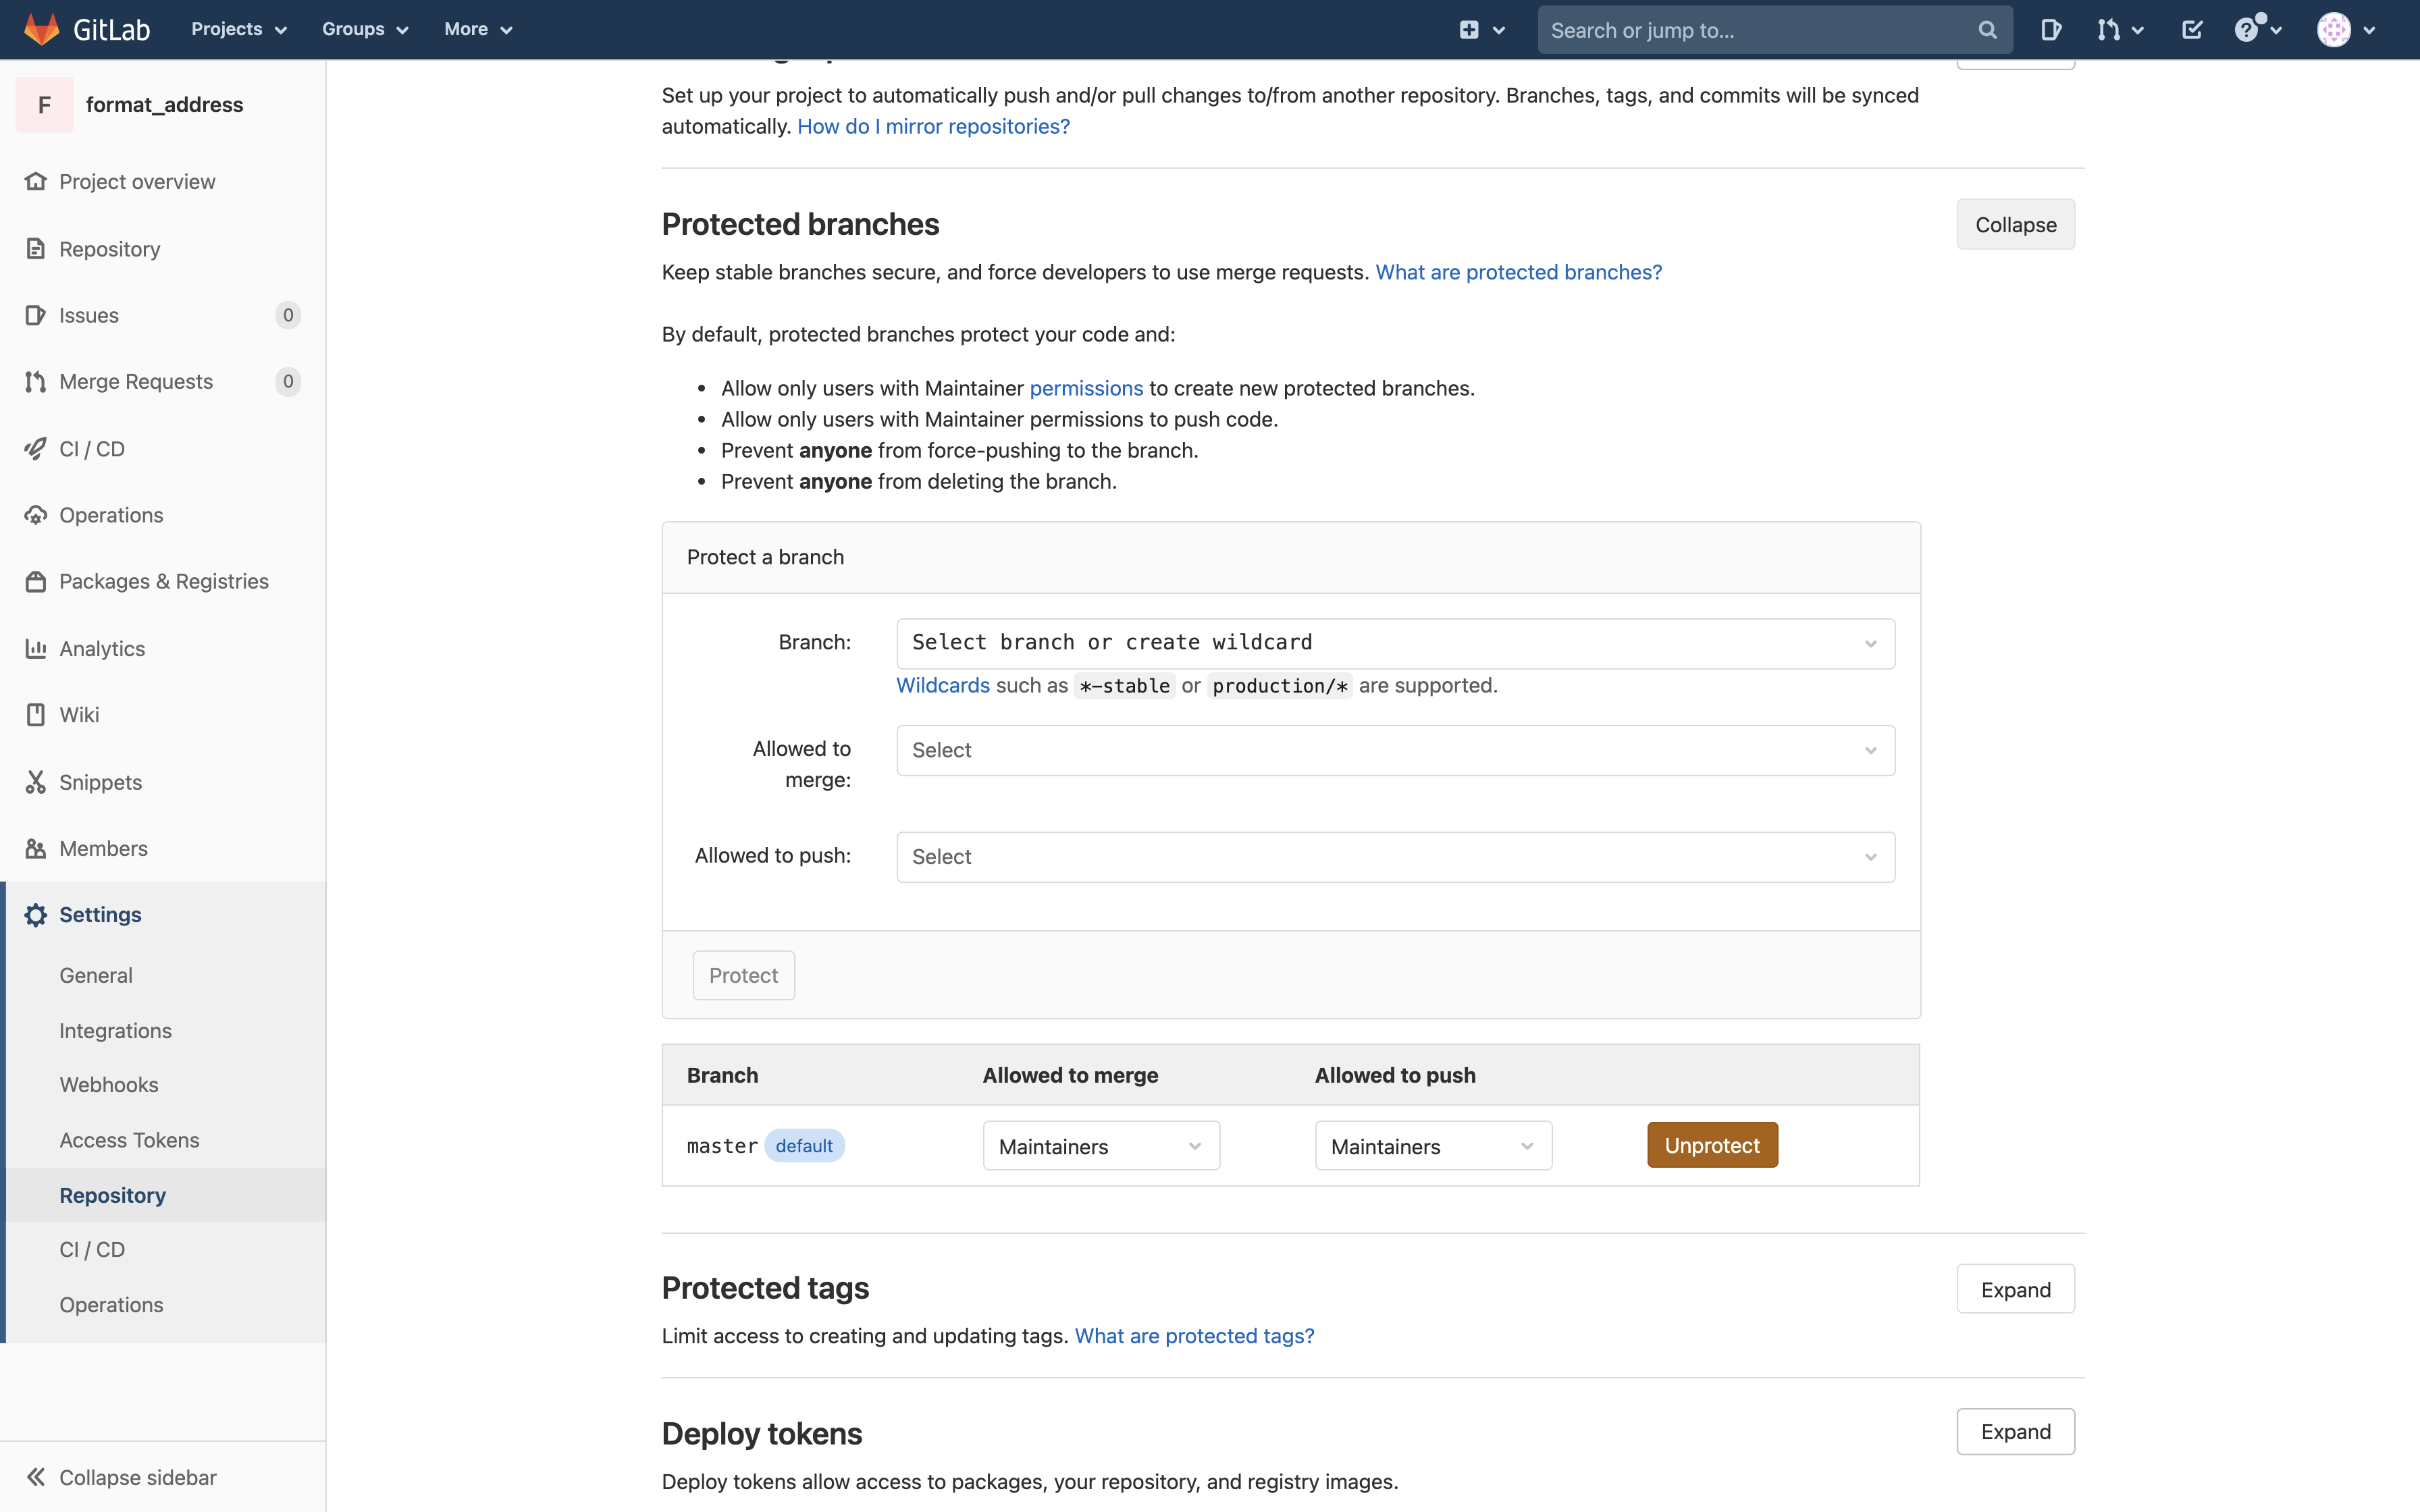Open the Allowed to merge Select dropdown
The image size is (2420, 1512).
click(1395, 750)
